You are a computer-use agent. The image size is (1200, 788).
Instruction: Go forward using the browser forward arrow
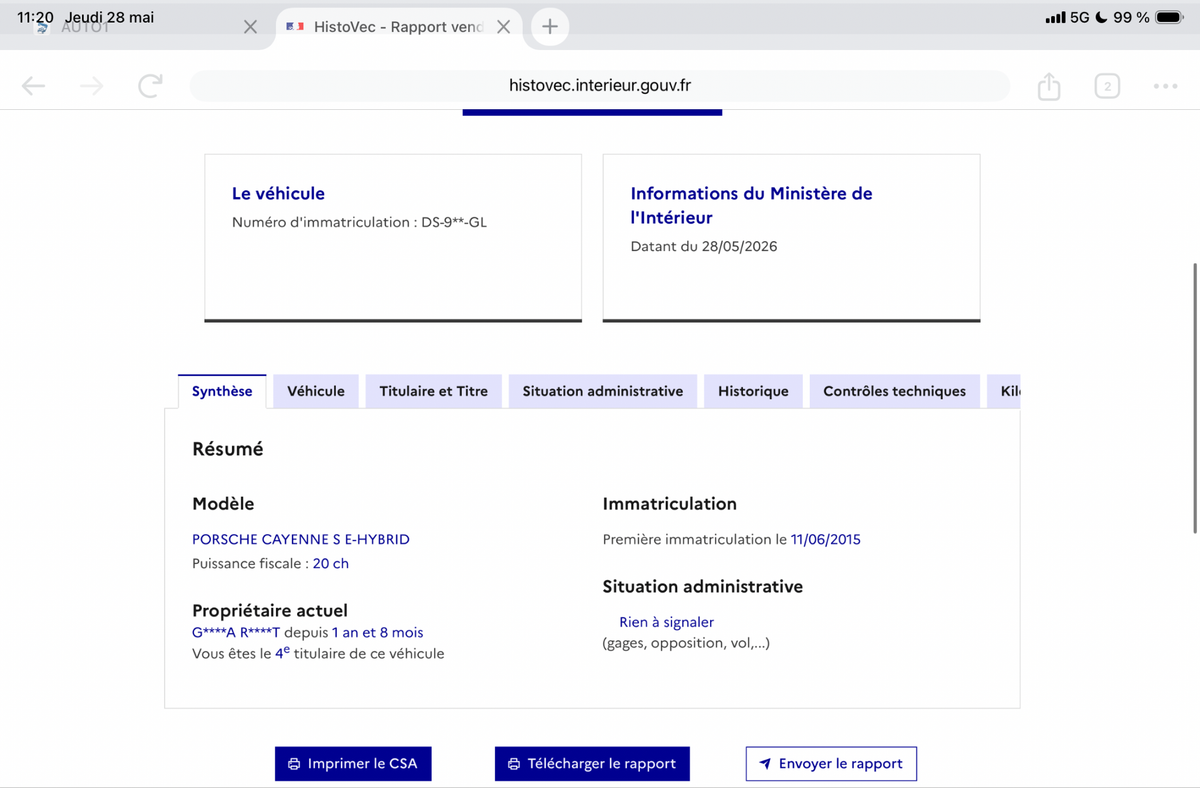click(x=91, y=87)
